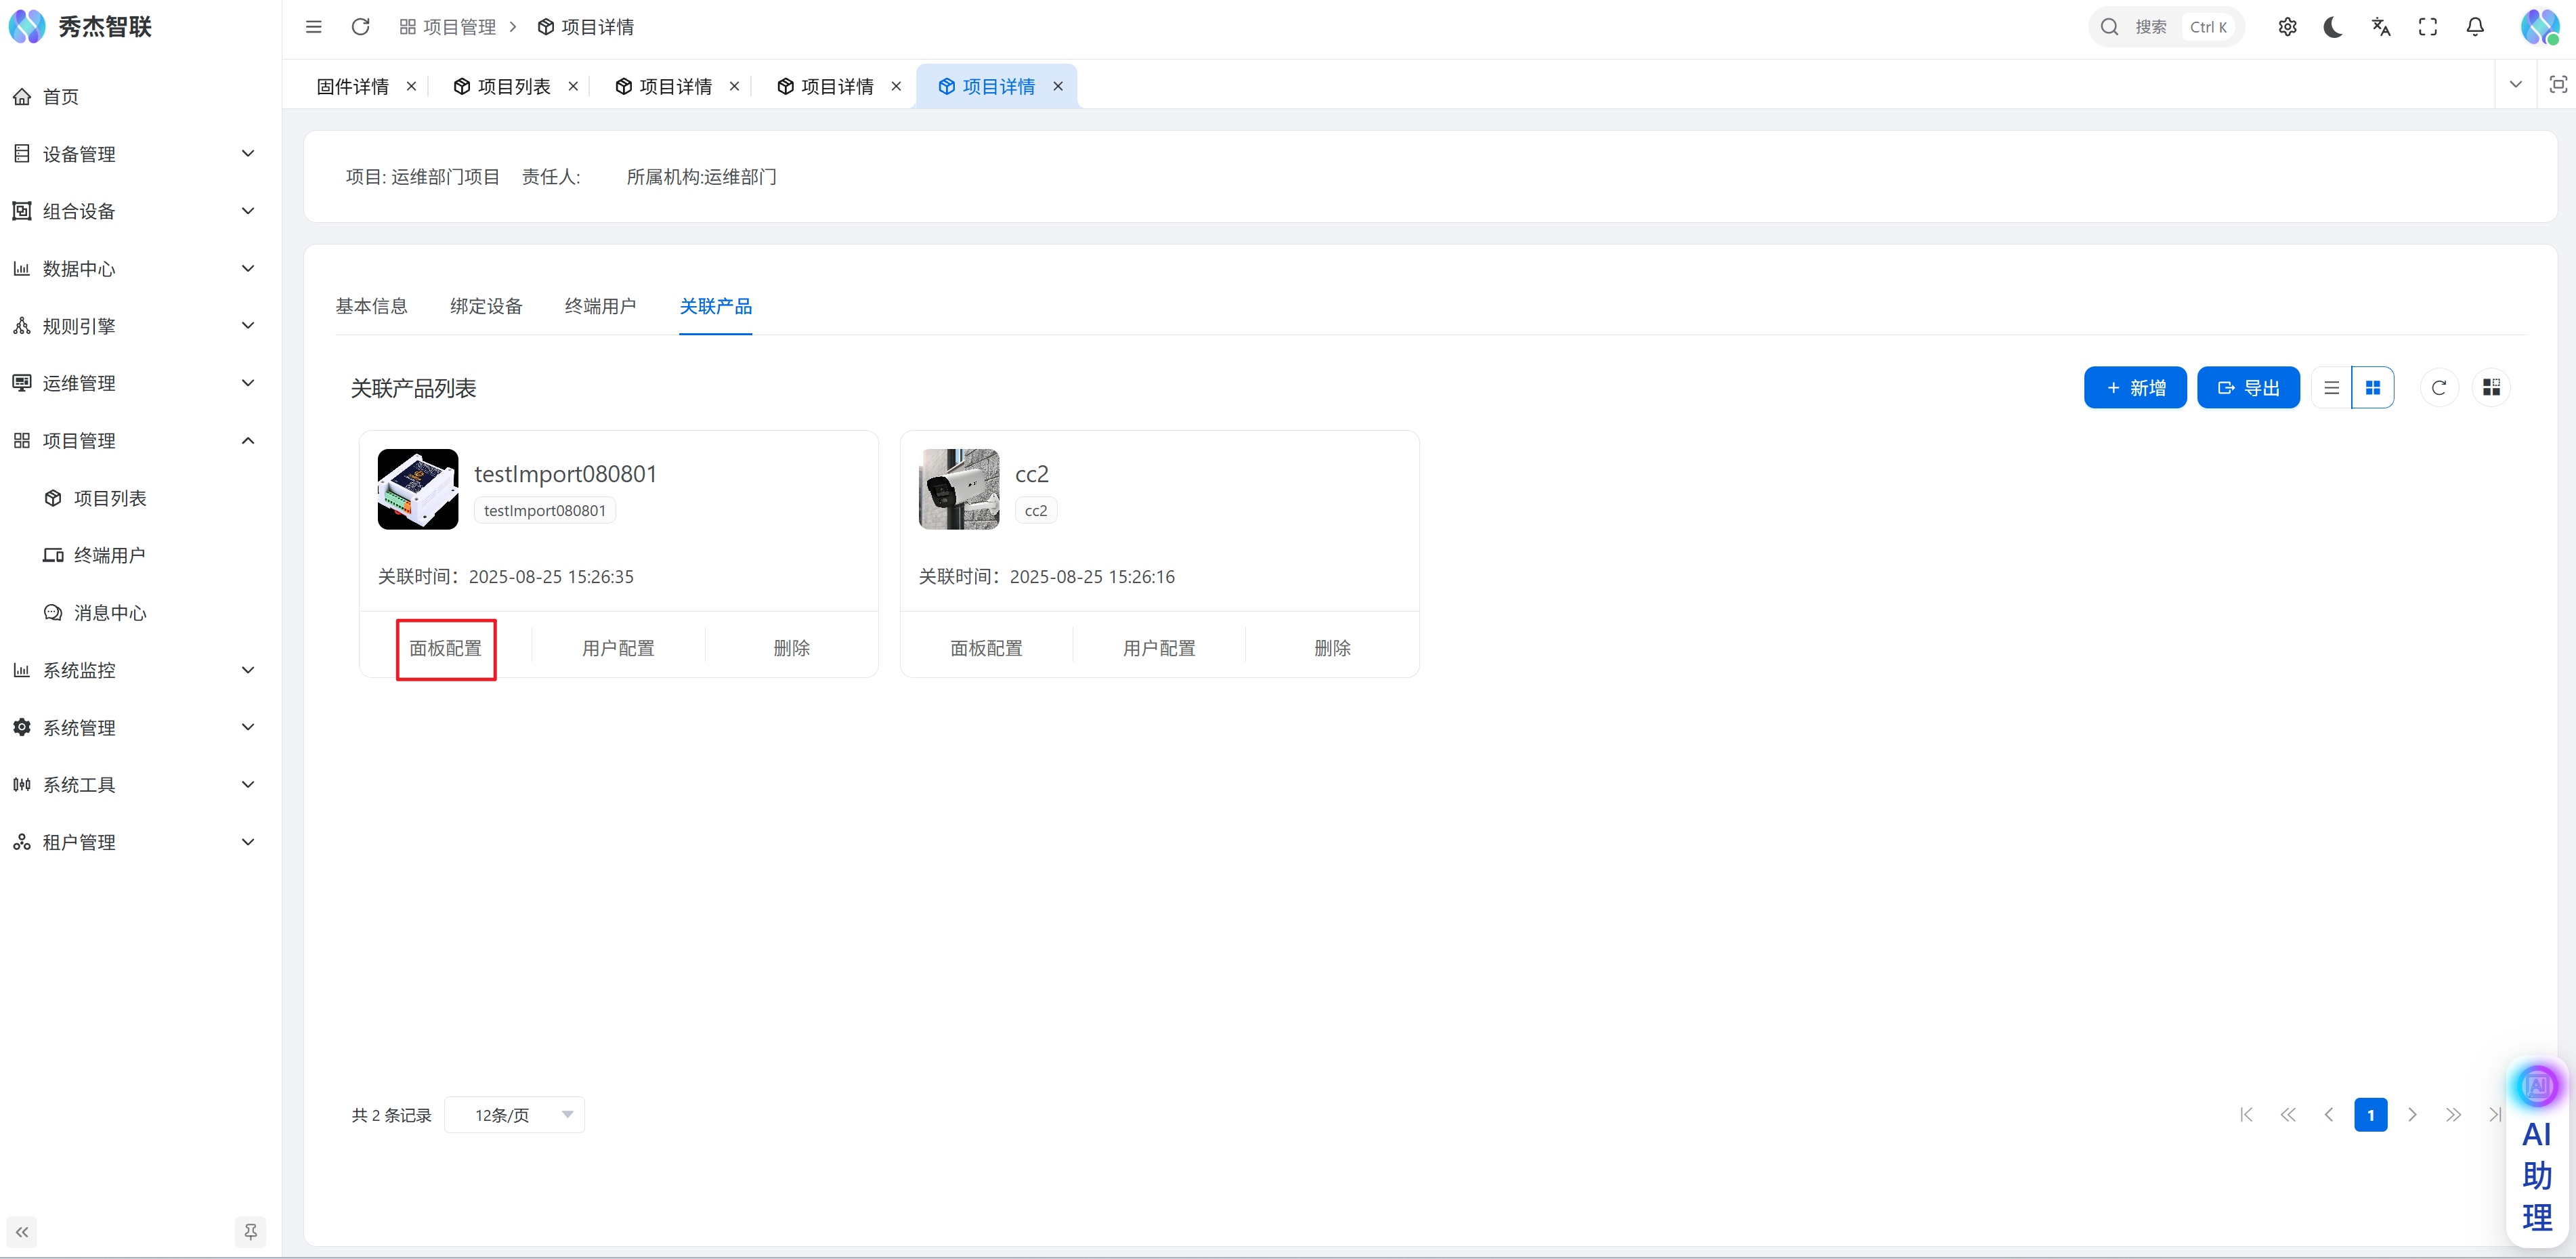The image size is (2576, 1259).
Task: Open the notification bell
Action: coord(2474,27)
